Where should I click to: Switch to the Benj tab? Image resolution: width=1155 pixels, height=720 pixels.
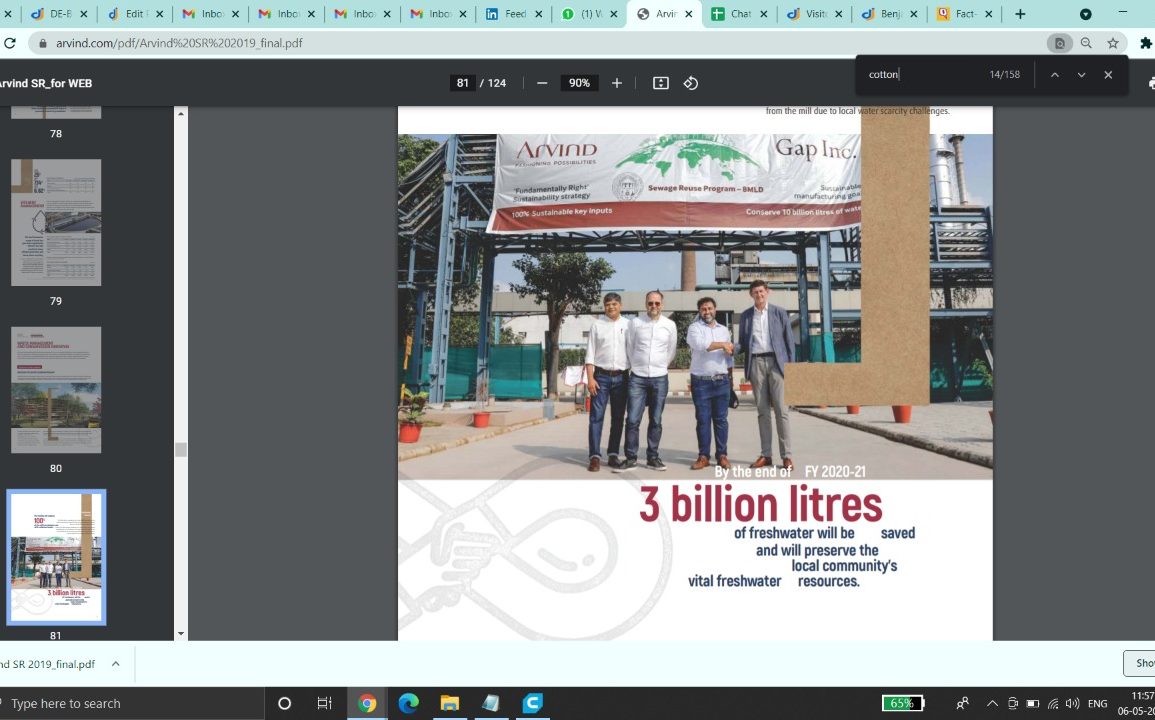(x=890, y=14)
